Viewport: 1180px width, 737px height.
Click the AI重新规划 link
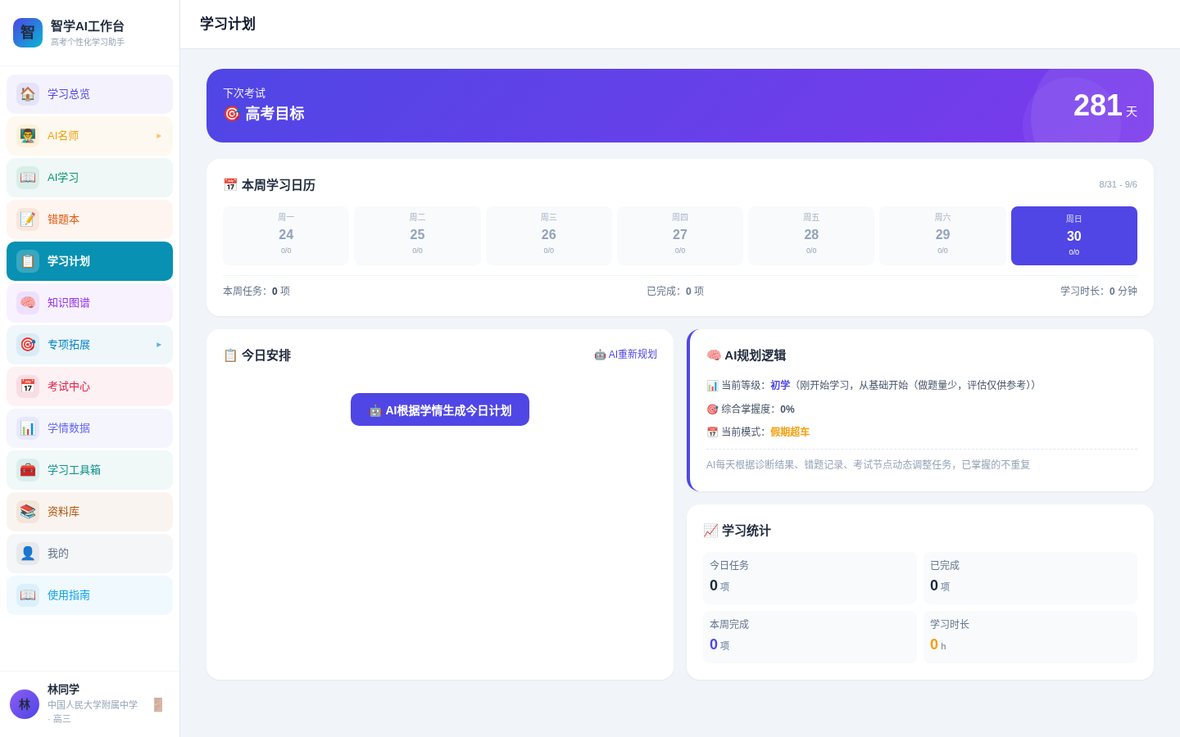pyautogui.click(x=625, y=355)
